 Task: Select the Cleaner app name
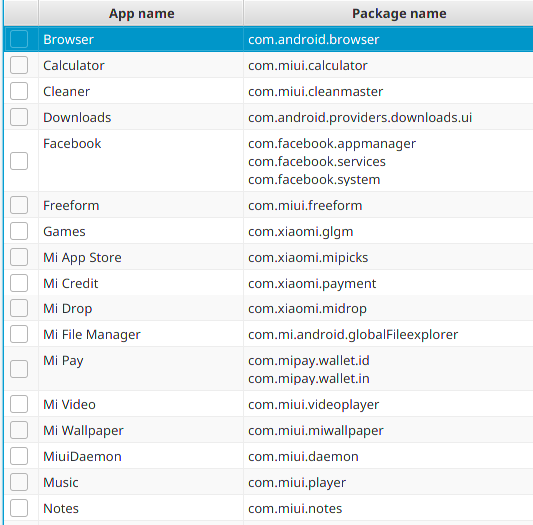coord(67,91)
